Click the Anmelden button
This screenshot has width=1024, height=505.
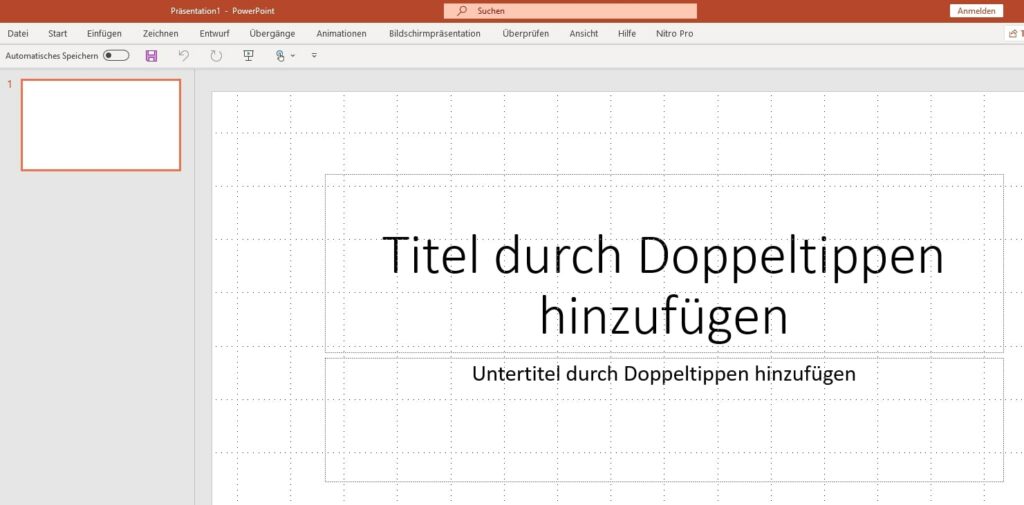point(976,11)
